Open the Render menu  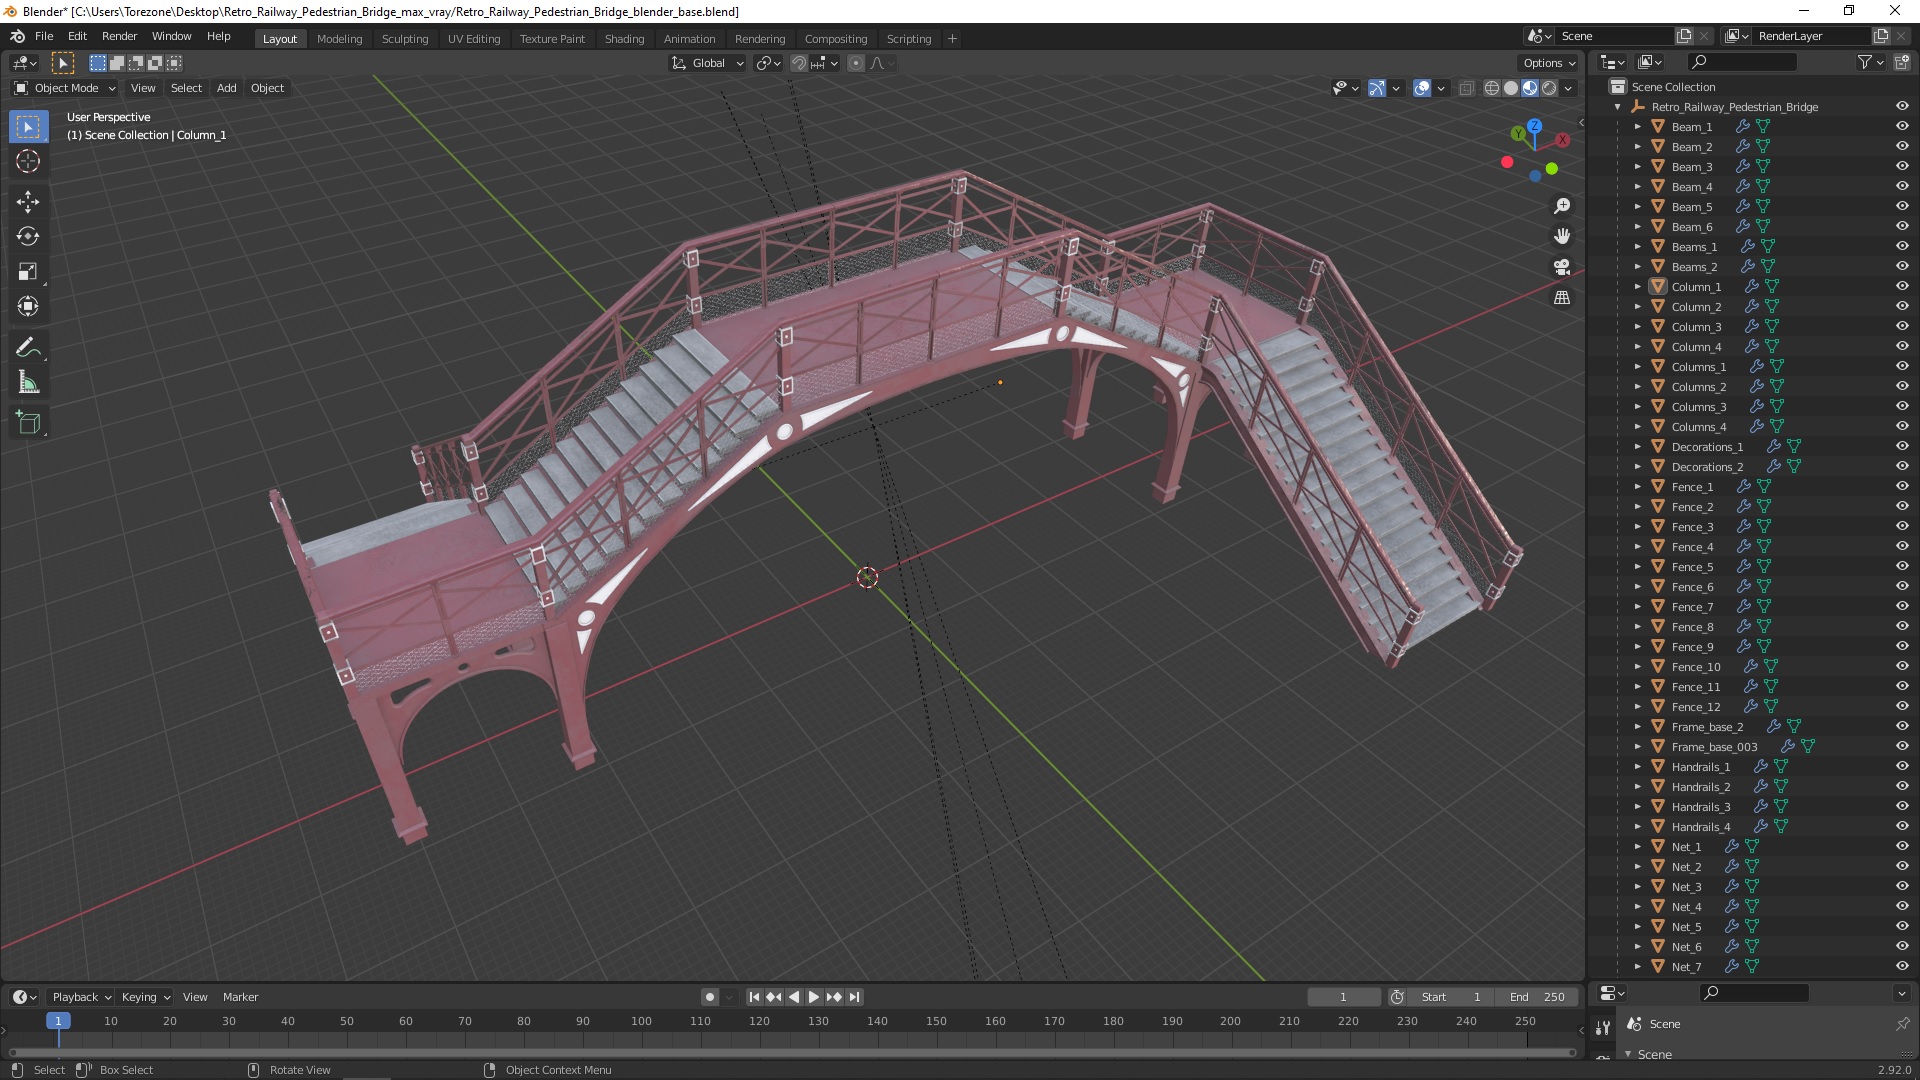119,36
